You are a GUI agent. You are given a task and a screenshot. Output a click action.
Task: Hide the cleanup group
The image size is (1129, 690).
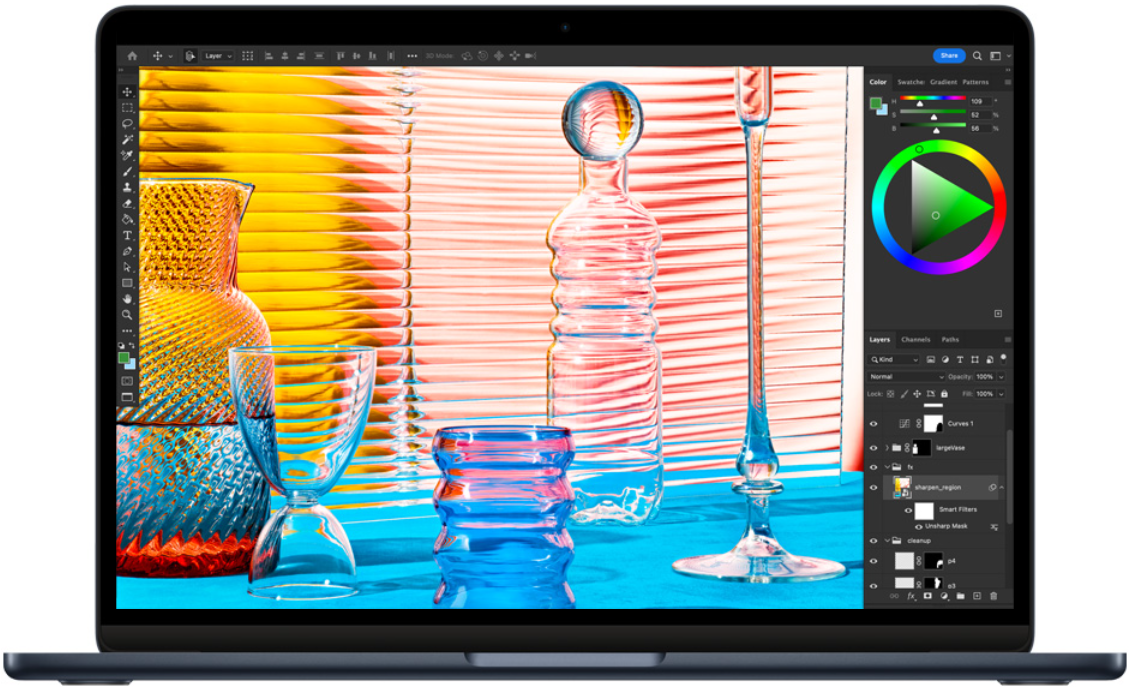coord(874,541)
